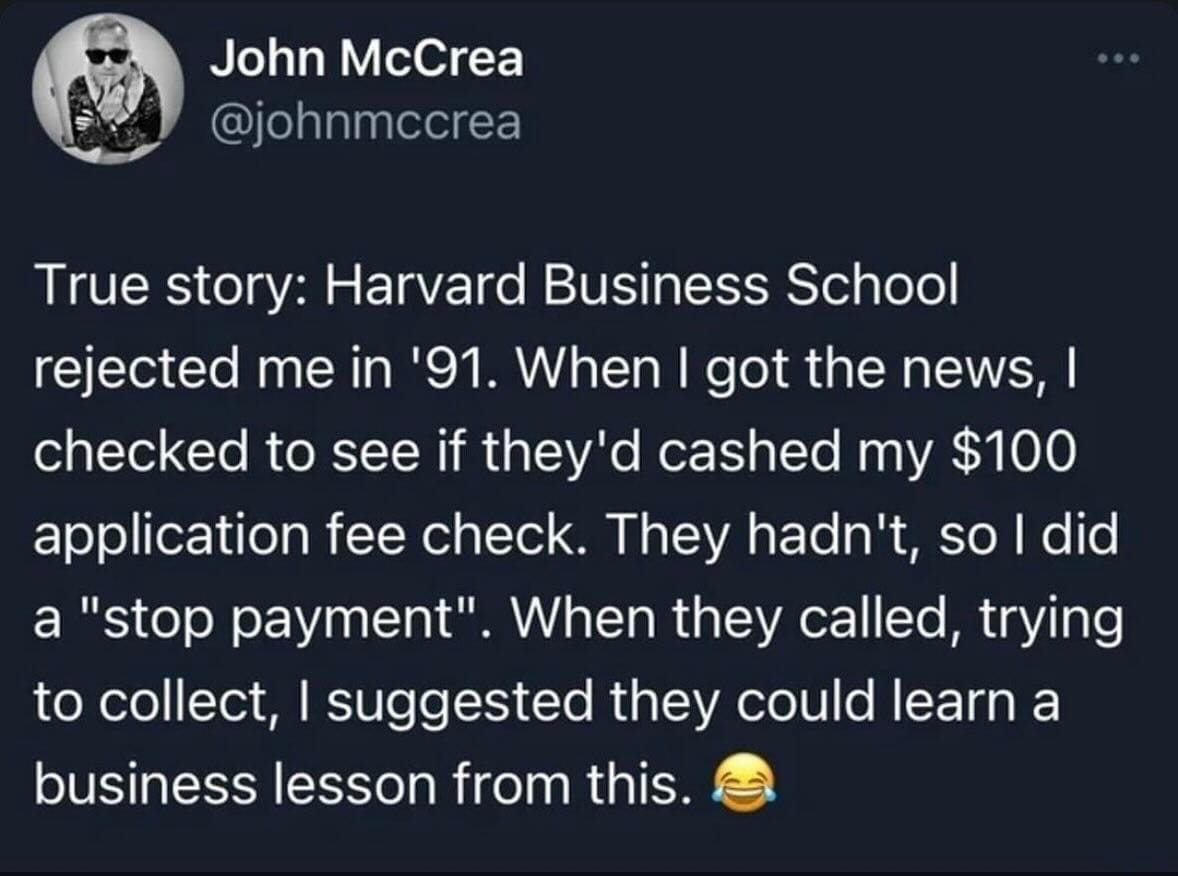The height and width of the screenshot is (876, 1178).
Task: Click John McCrea's profile avatar
Action: [x=108, y=89]
